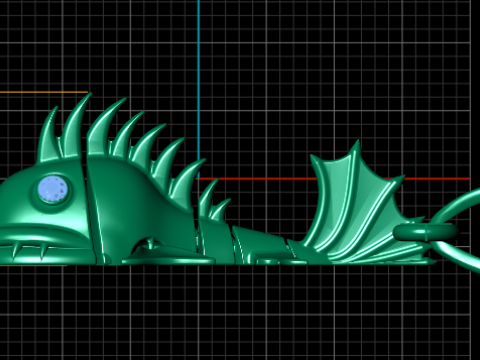
Task: Select the blue eye of the fish
Action: click(x=53, y=189)
